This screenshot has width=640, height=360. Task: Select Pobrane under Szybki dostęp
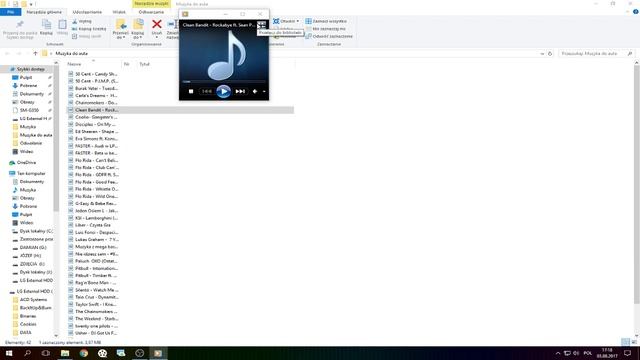click(x=28, y=85)
